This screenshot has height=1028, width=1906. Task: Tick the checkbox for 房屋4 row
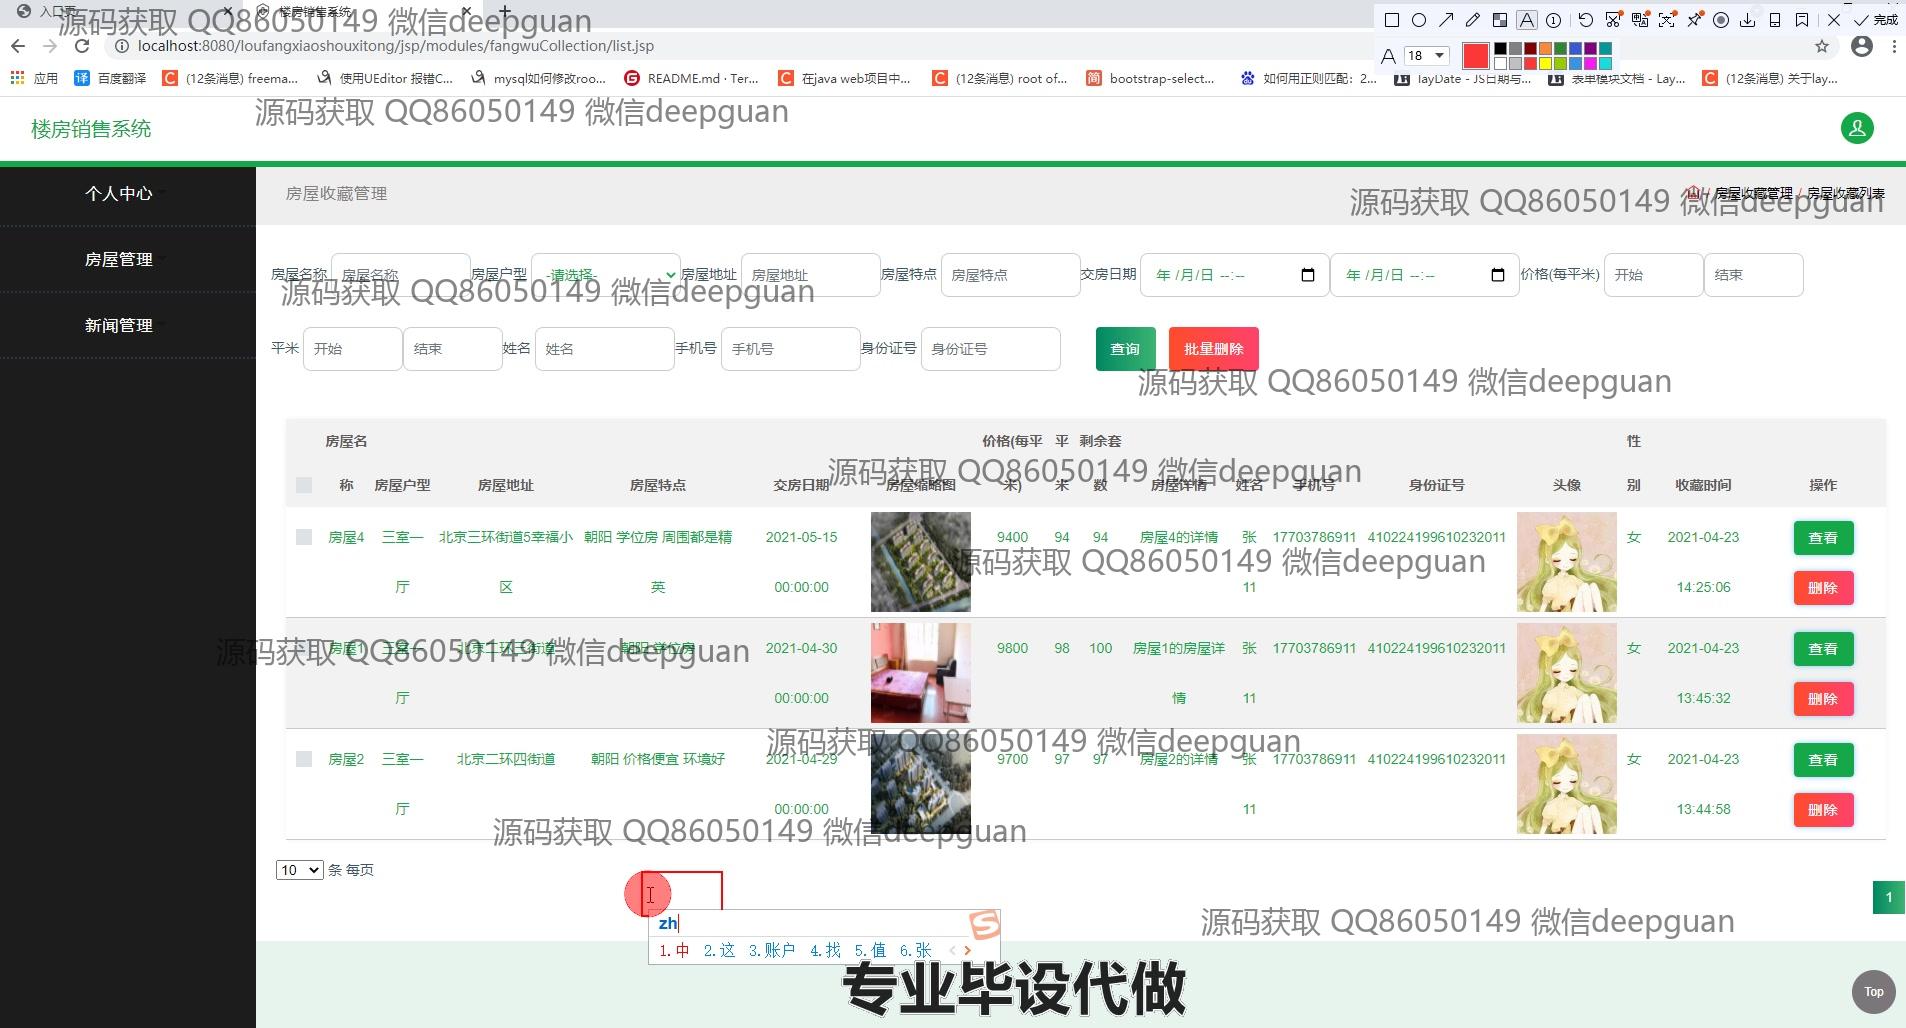click(x=304, y=537)
